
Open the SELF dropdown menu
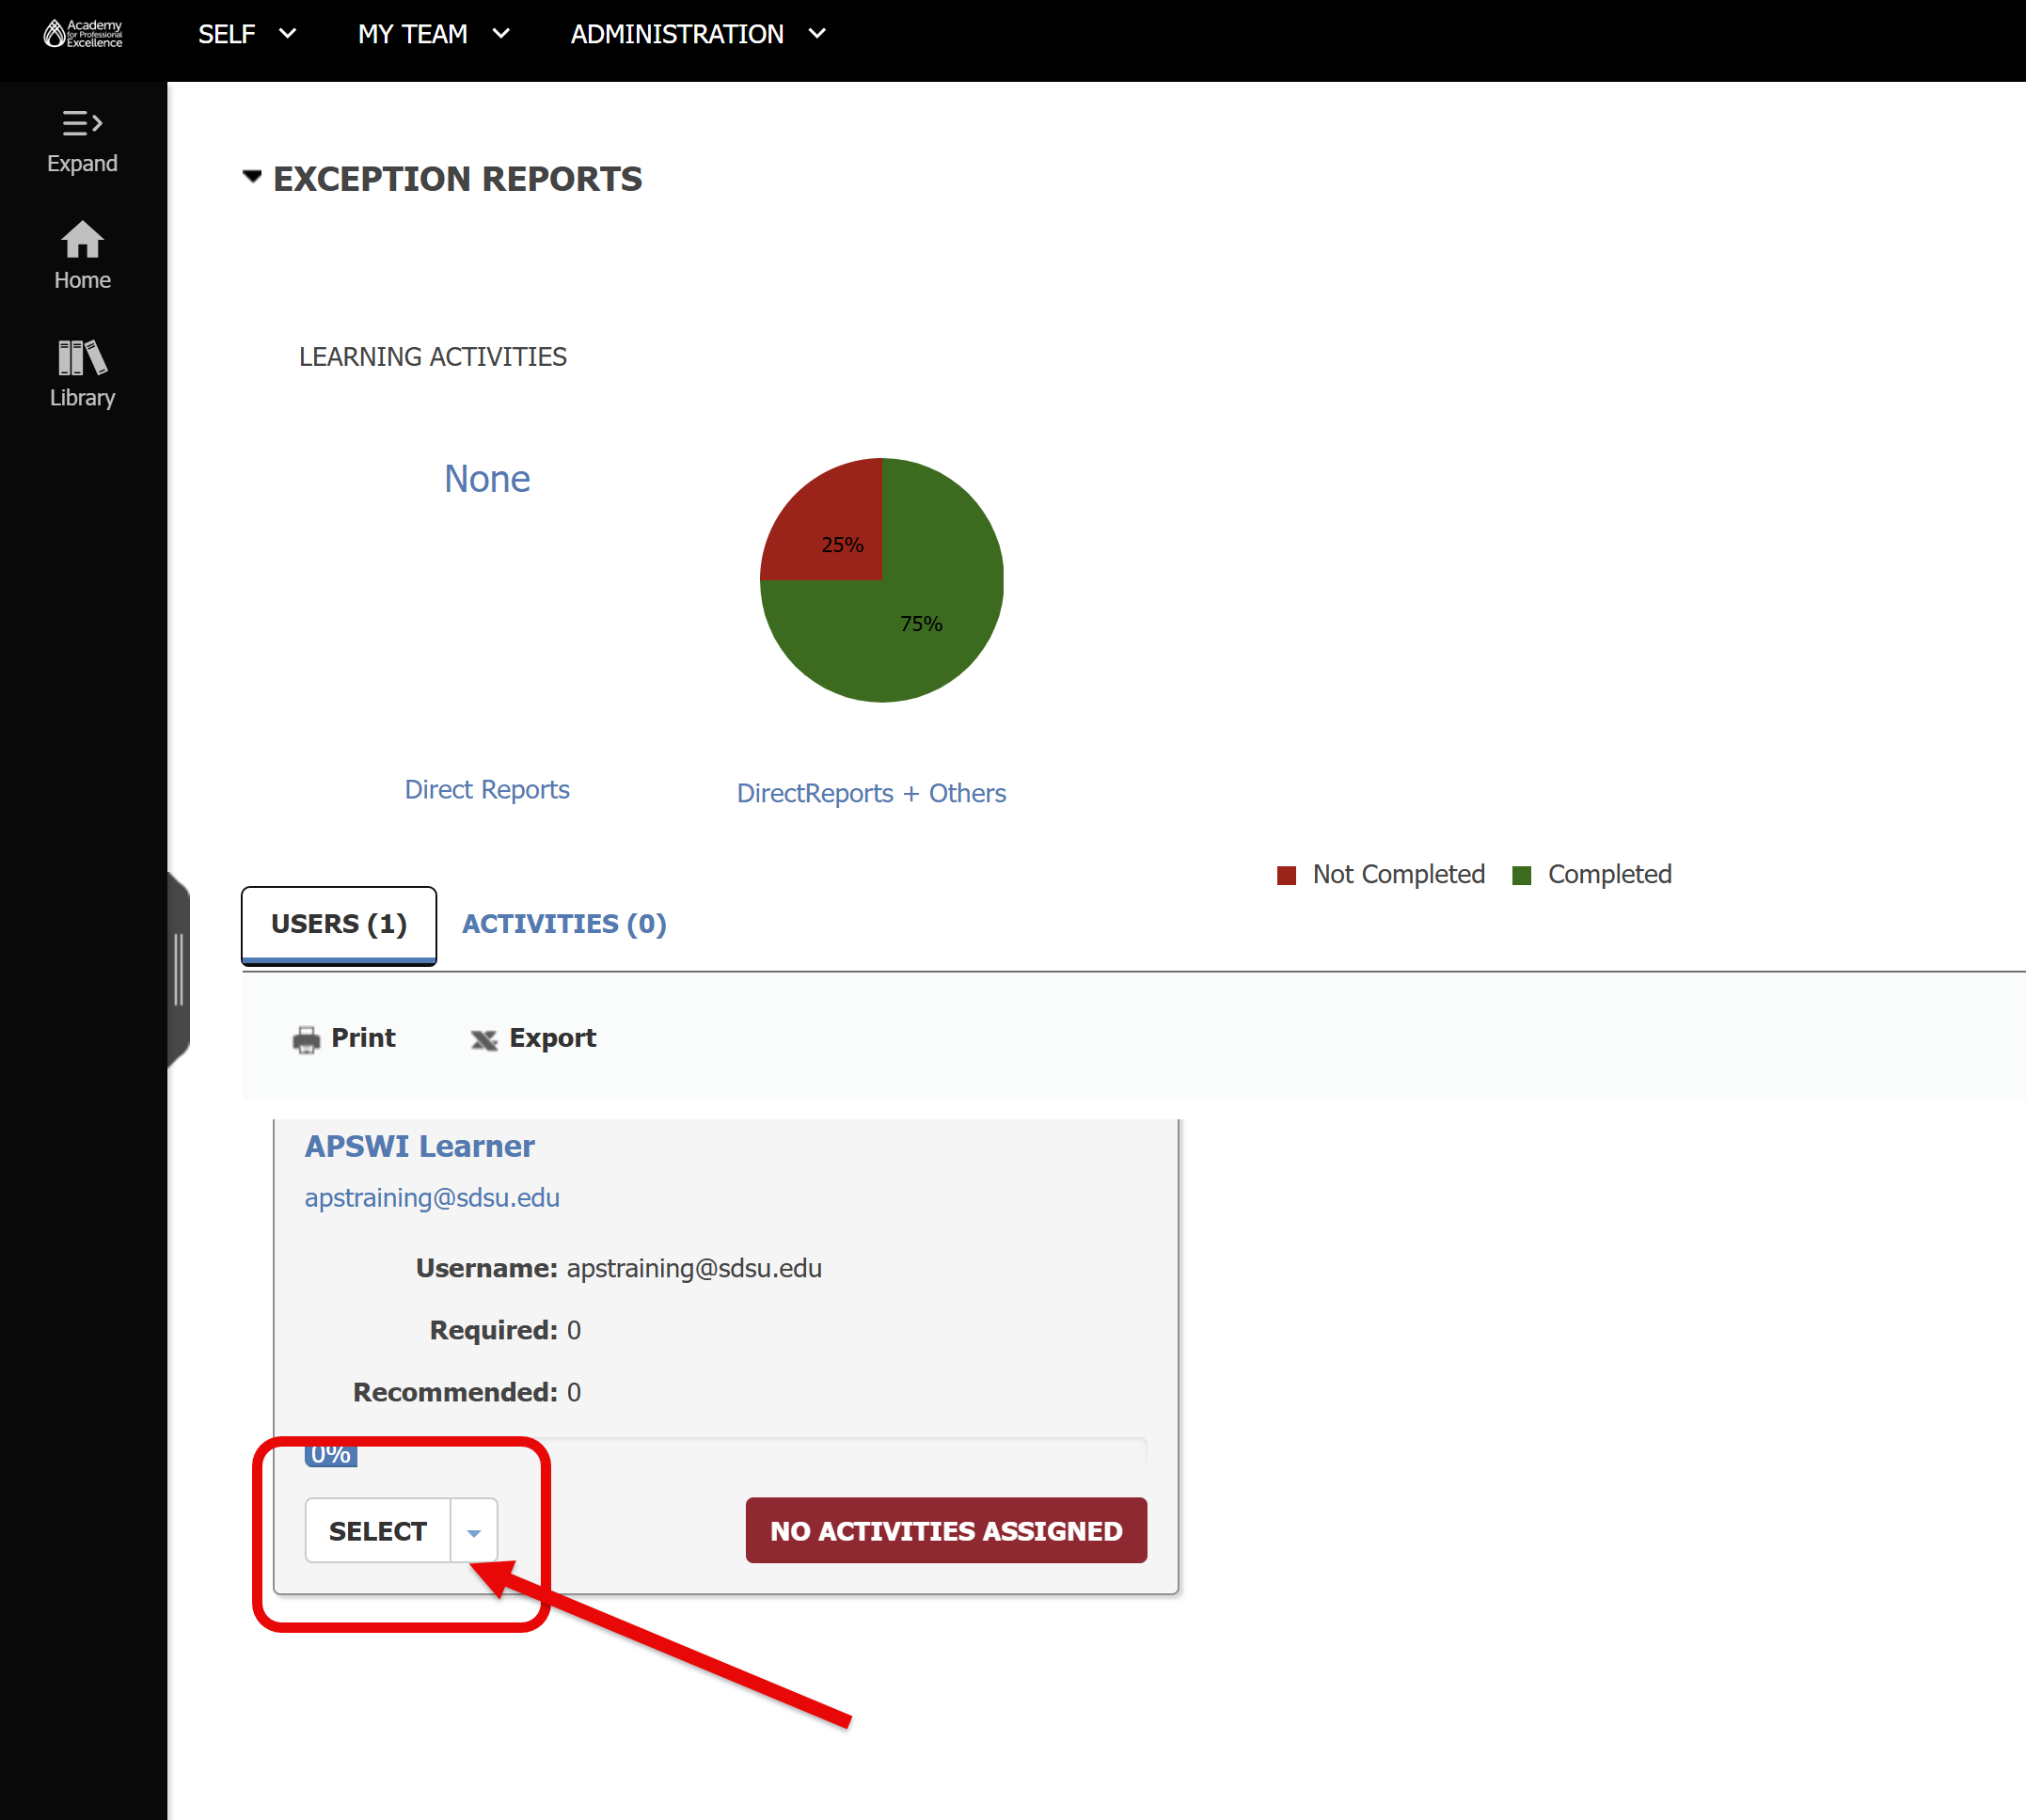click(246, 34)
